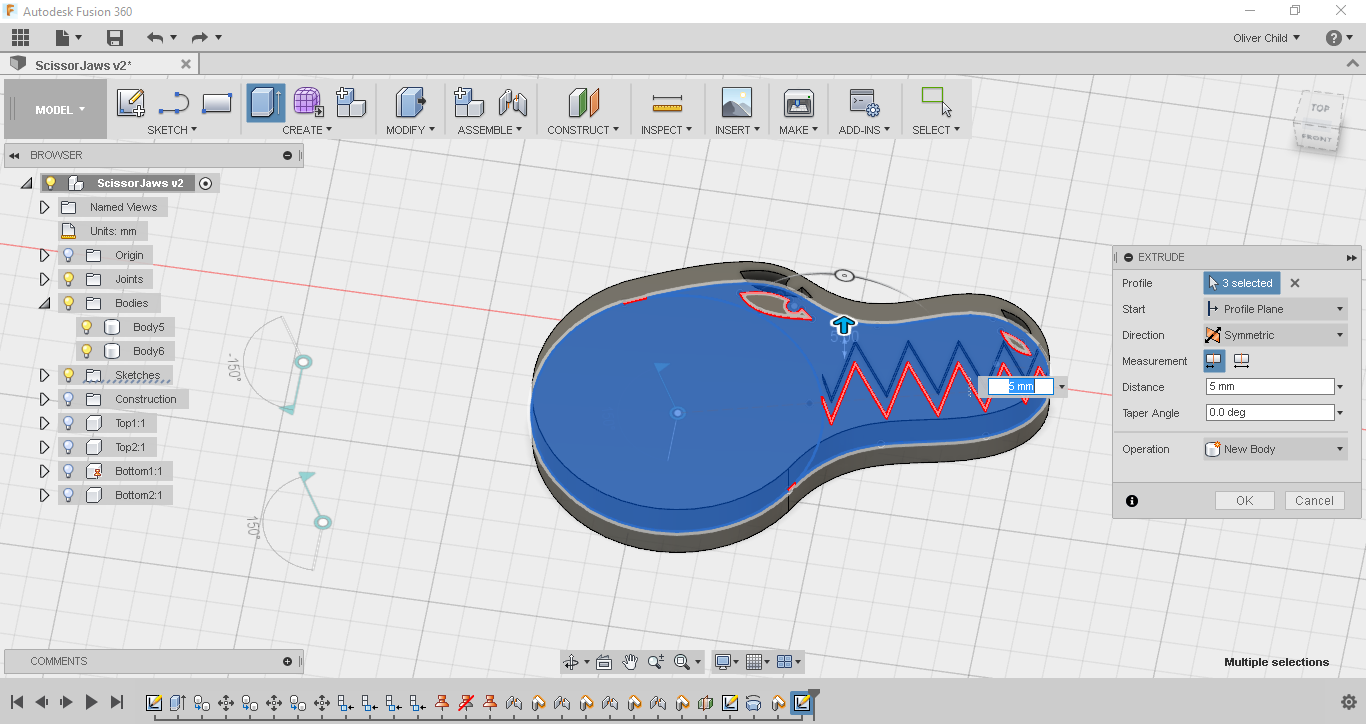Collapse the Bodies folder
This screenshot has width=1366, height=724.
(x=44, y=303)
